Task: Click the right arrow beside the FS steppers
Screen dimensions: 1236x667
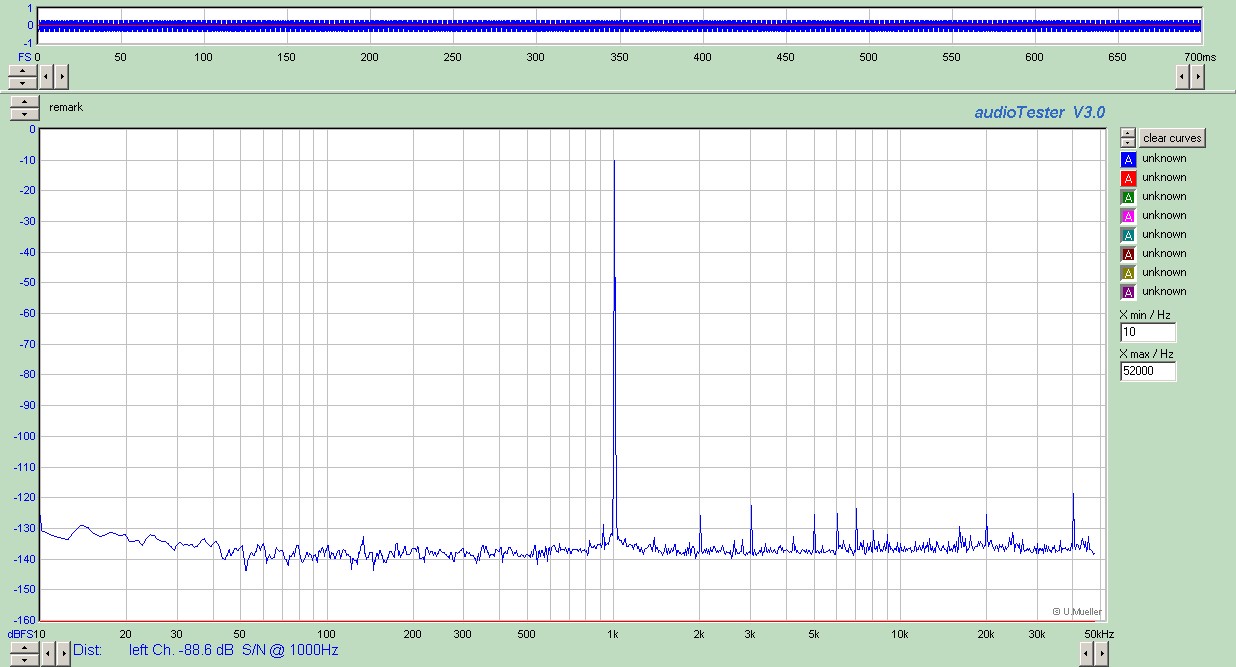Action: 61,76
